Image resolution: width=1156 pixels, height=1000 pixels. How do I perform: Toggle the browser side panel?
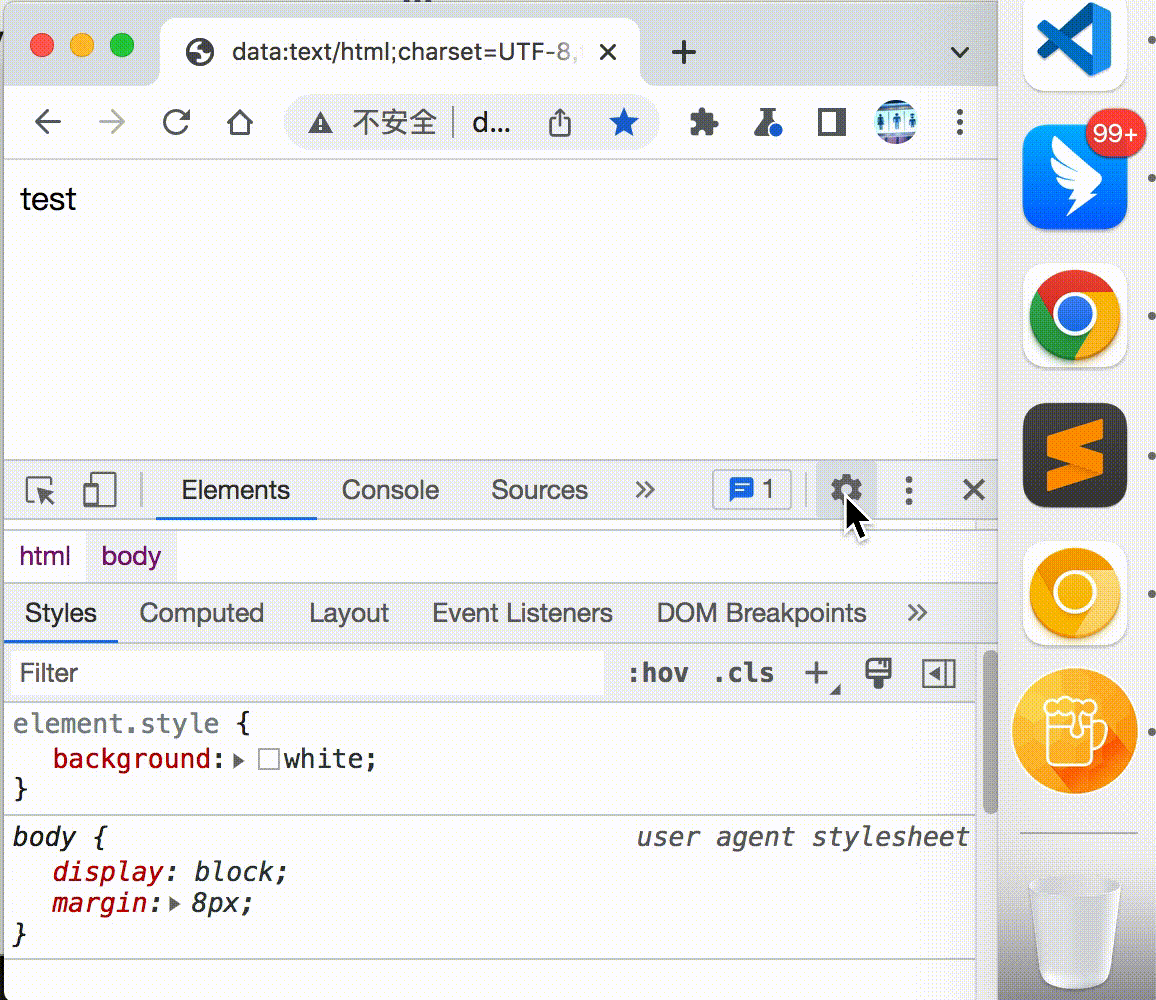pyautogui.click(x=832, y=122)
